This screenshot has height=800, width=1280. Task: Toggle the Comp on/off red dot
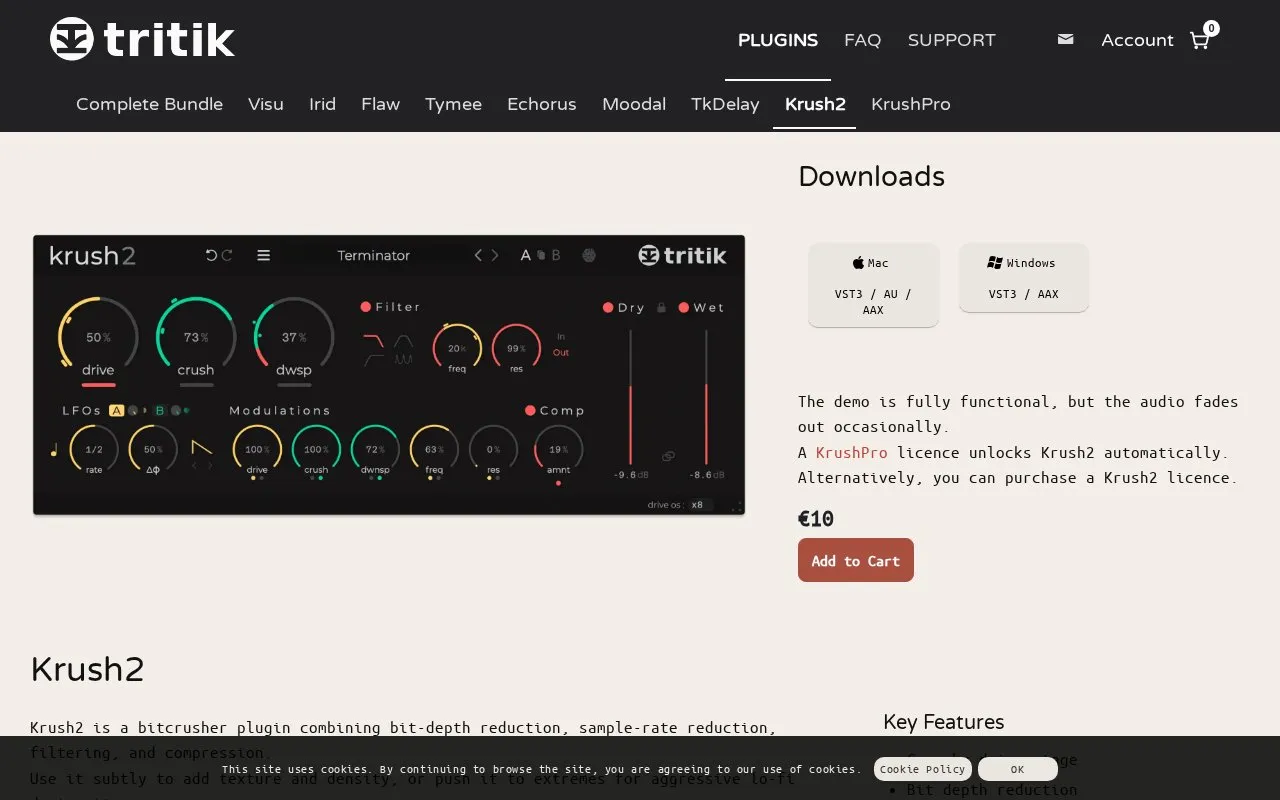pos(530,410)
